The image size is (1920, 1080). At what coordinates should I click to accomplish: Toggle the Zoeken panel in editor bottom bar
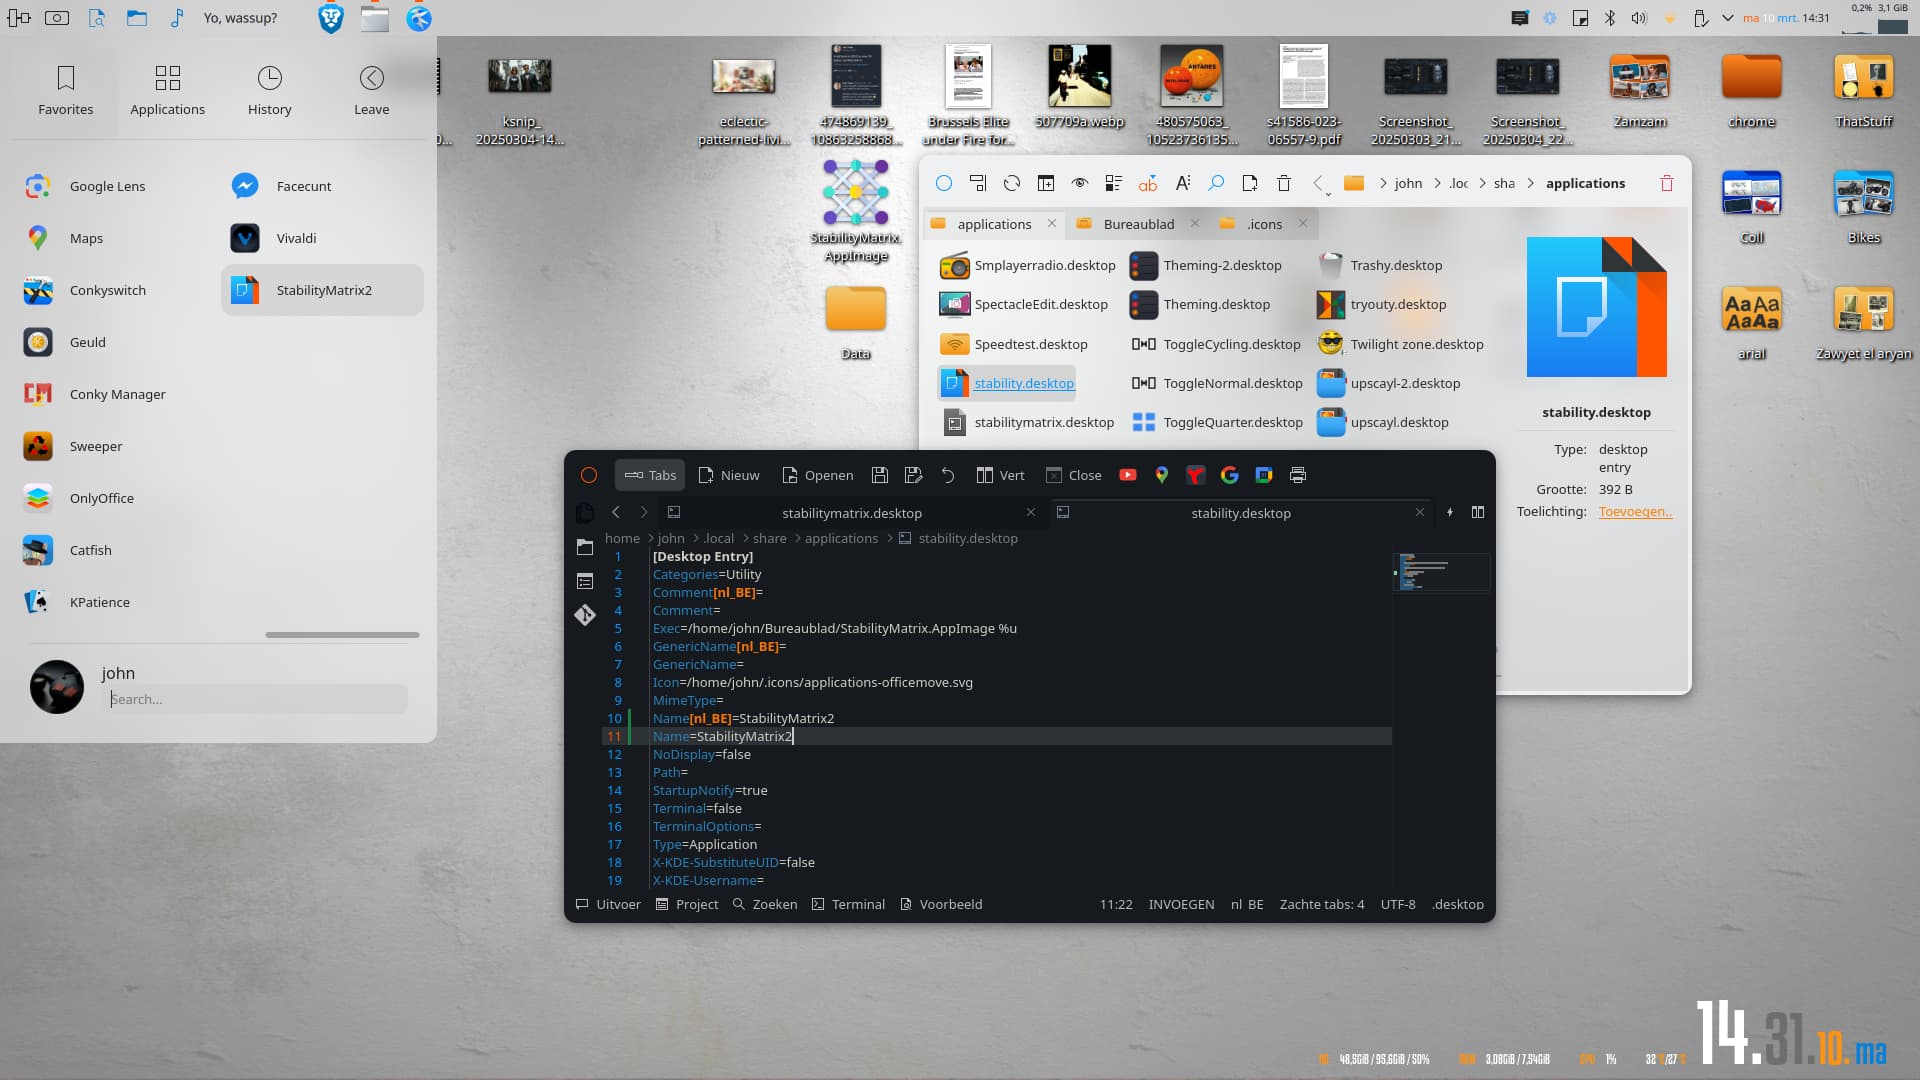tap(765, 904)
